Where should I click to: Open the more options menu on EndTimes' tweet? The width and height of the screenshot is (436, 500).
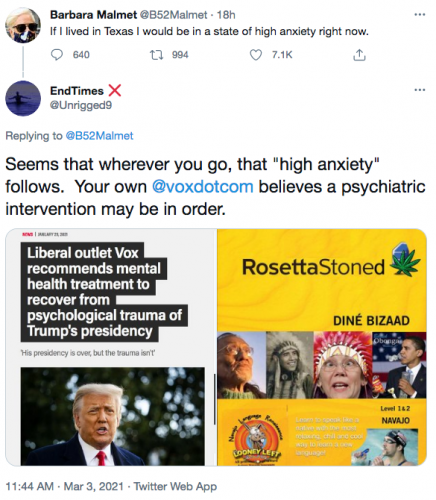420,90
